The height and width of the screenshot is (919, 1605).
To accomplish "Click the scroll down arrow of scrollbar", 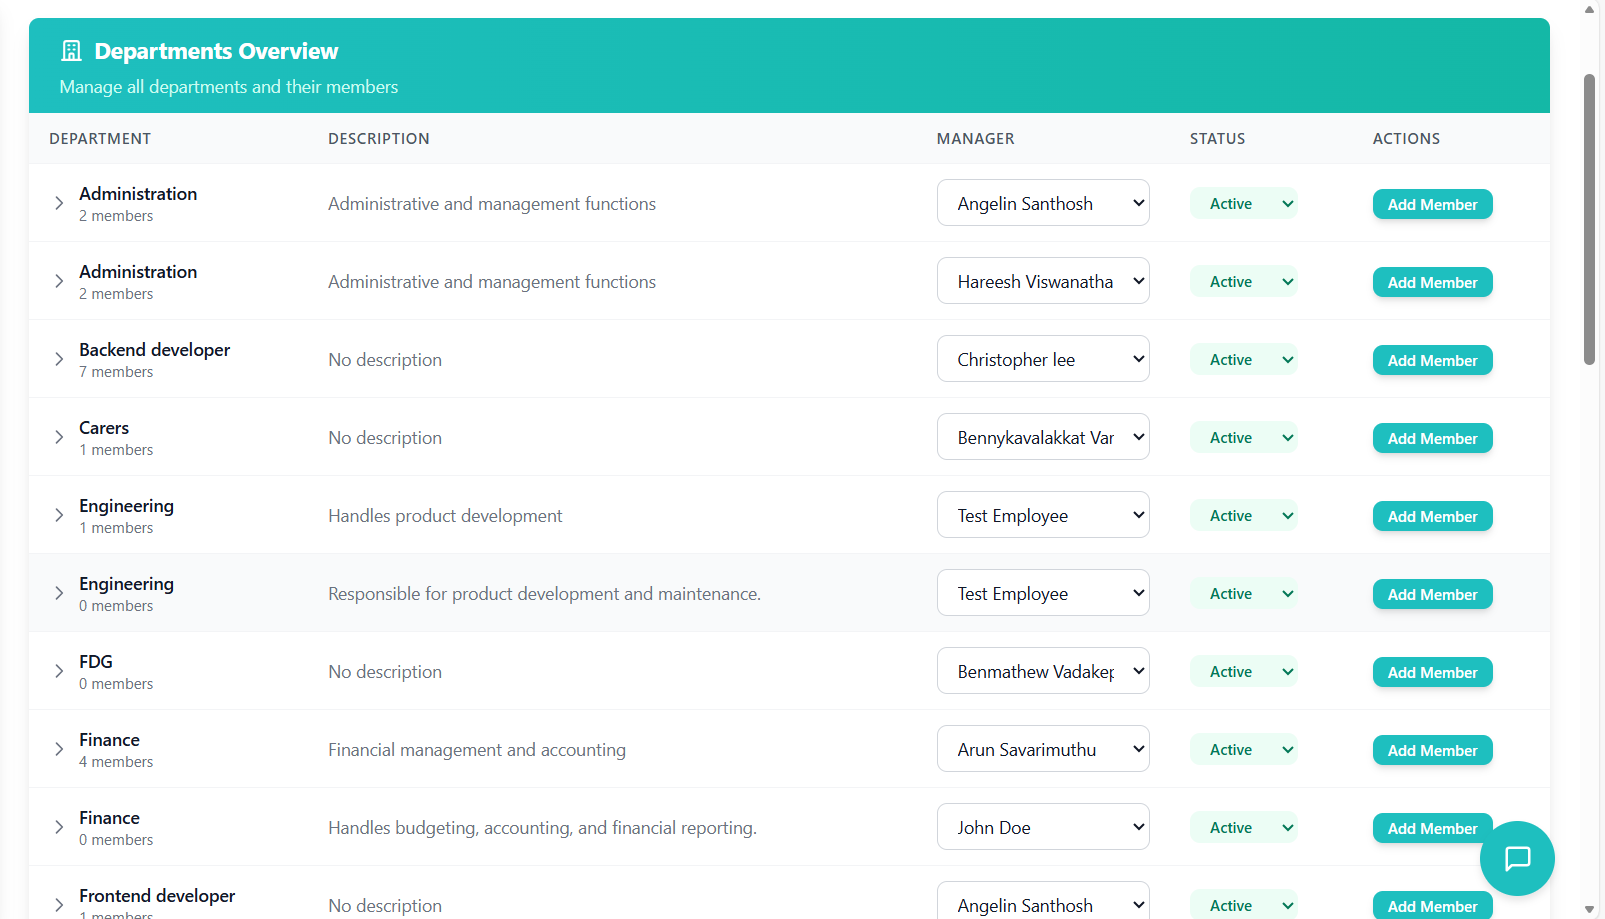I will coord(1589,909).
